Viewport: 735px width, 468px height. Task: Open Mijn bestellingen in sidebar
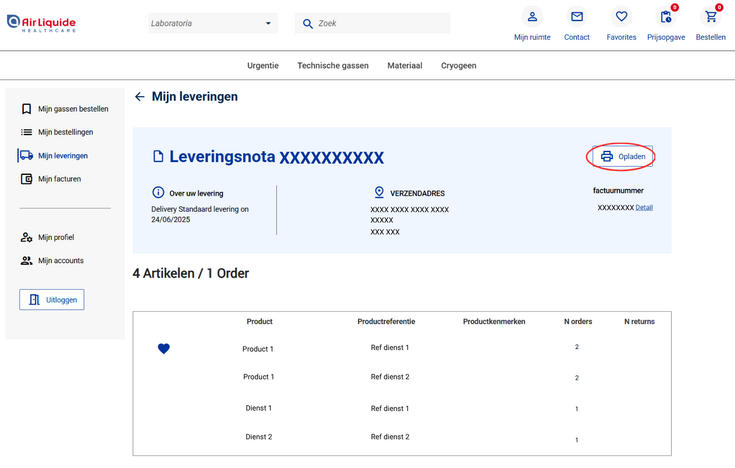point(66,132)
